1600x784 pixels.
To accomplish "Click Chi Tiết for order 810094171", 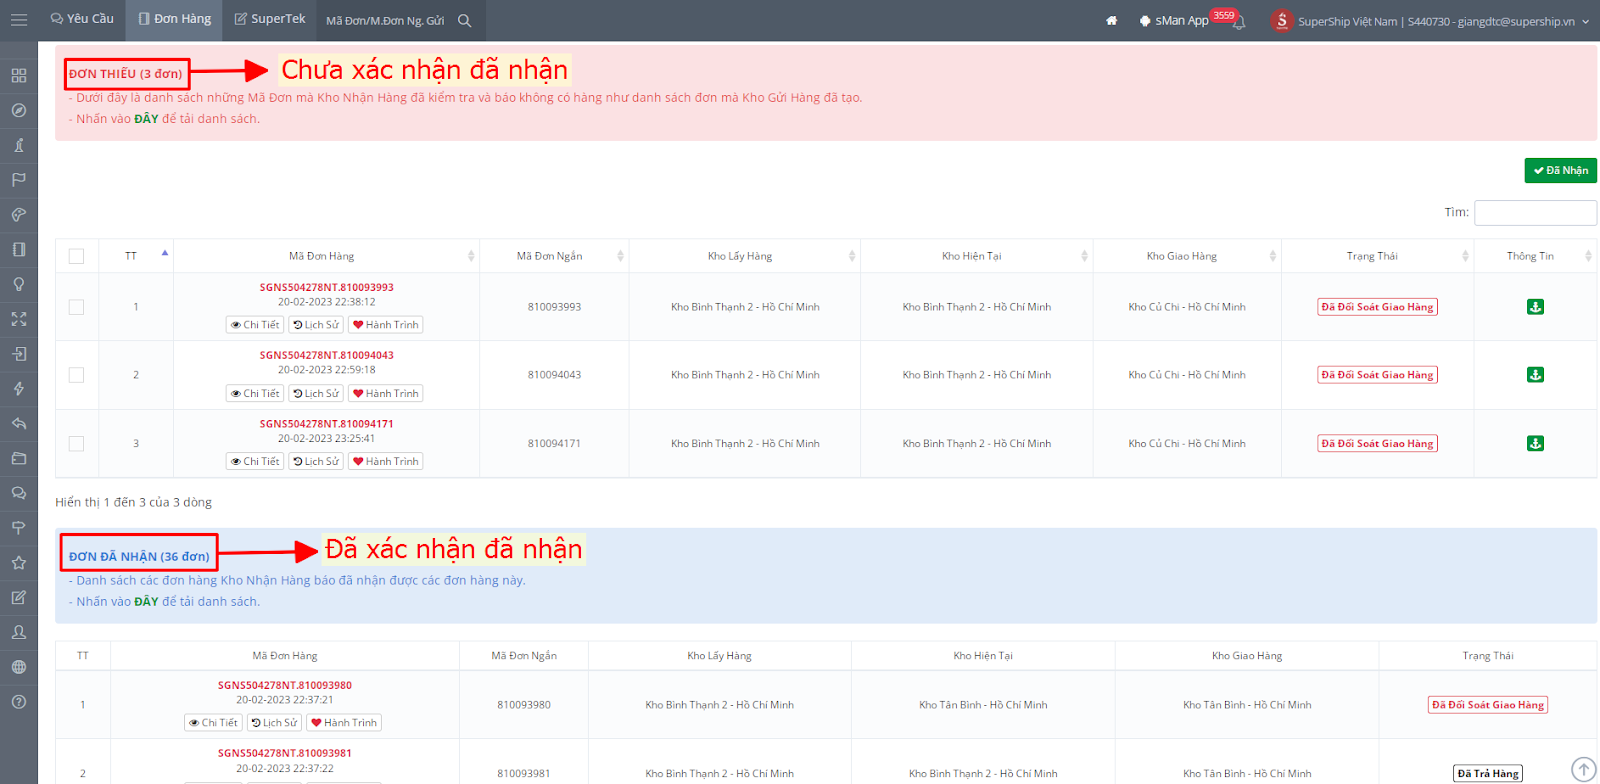I will tap(255, 461).
